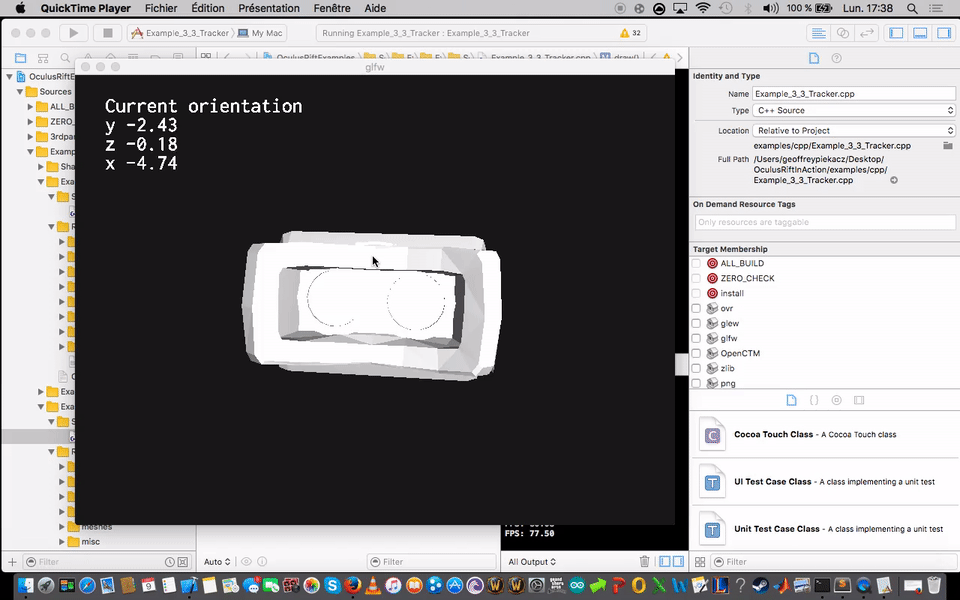Reveal file in Finder using arrow icon
Screen dimensions: 960x600
(894, 180)
